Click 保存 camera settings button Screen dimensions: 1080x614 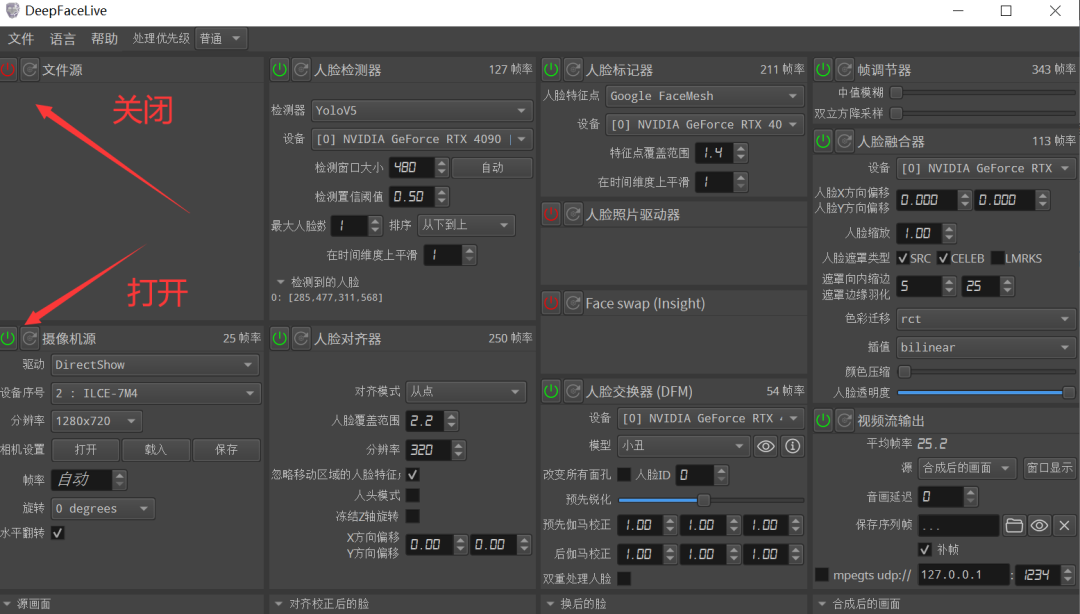click(226, 449)
